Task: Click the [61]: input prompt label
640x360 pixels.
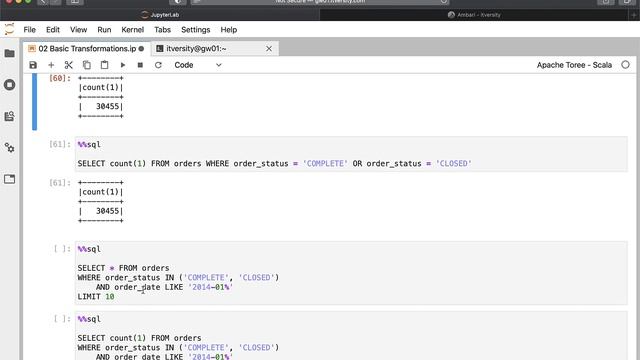Action: point(60,144)
